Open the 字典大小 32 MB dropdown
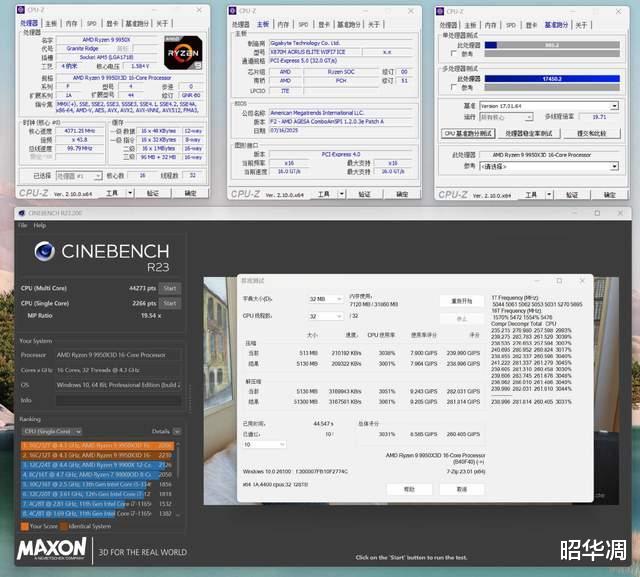This screenshot has width=640, height=577. pos(325,299)
